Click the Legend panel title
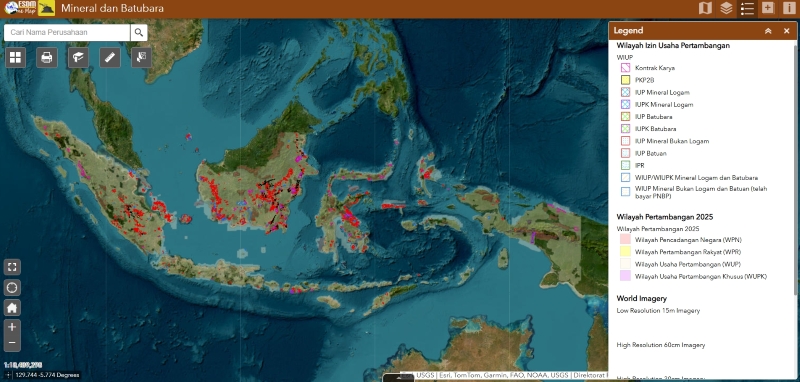Viewport: 800px width, 382px height. (628, 31)
